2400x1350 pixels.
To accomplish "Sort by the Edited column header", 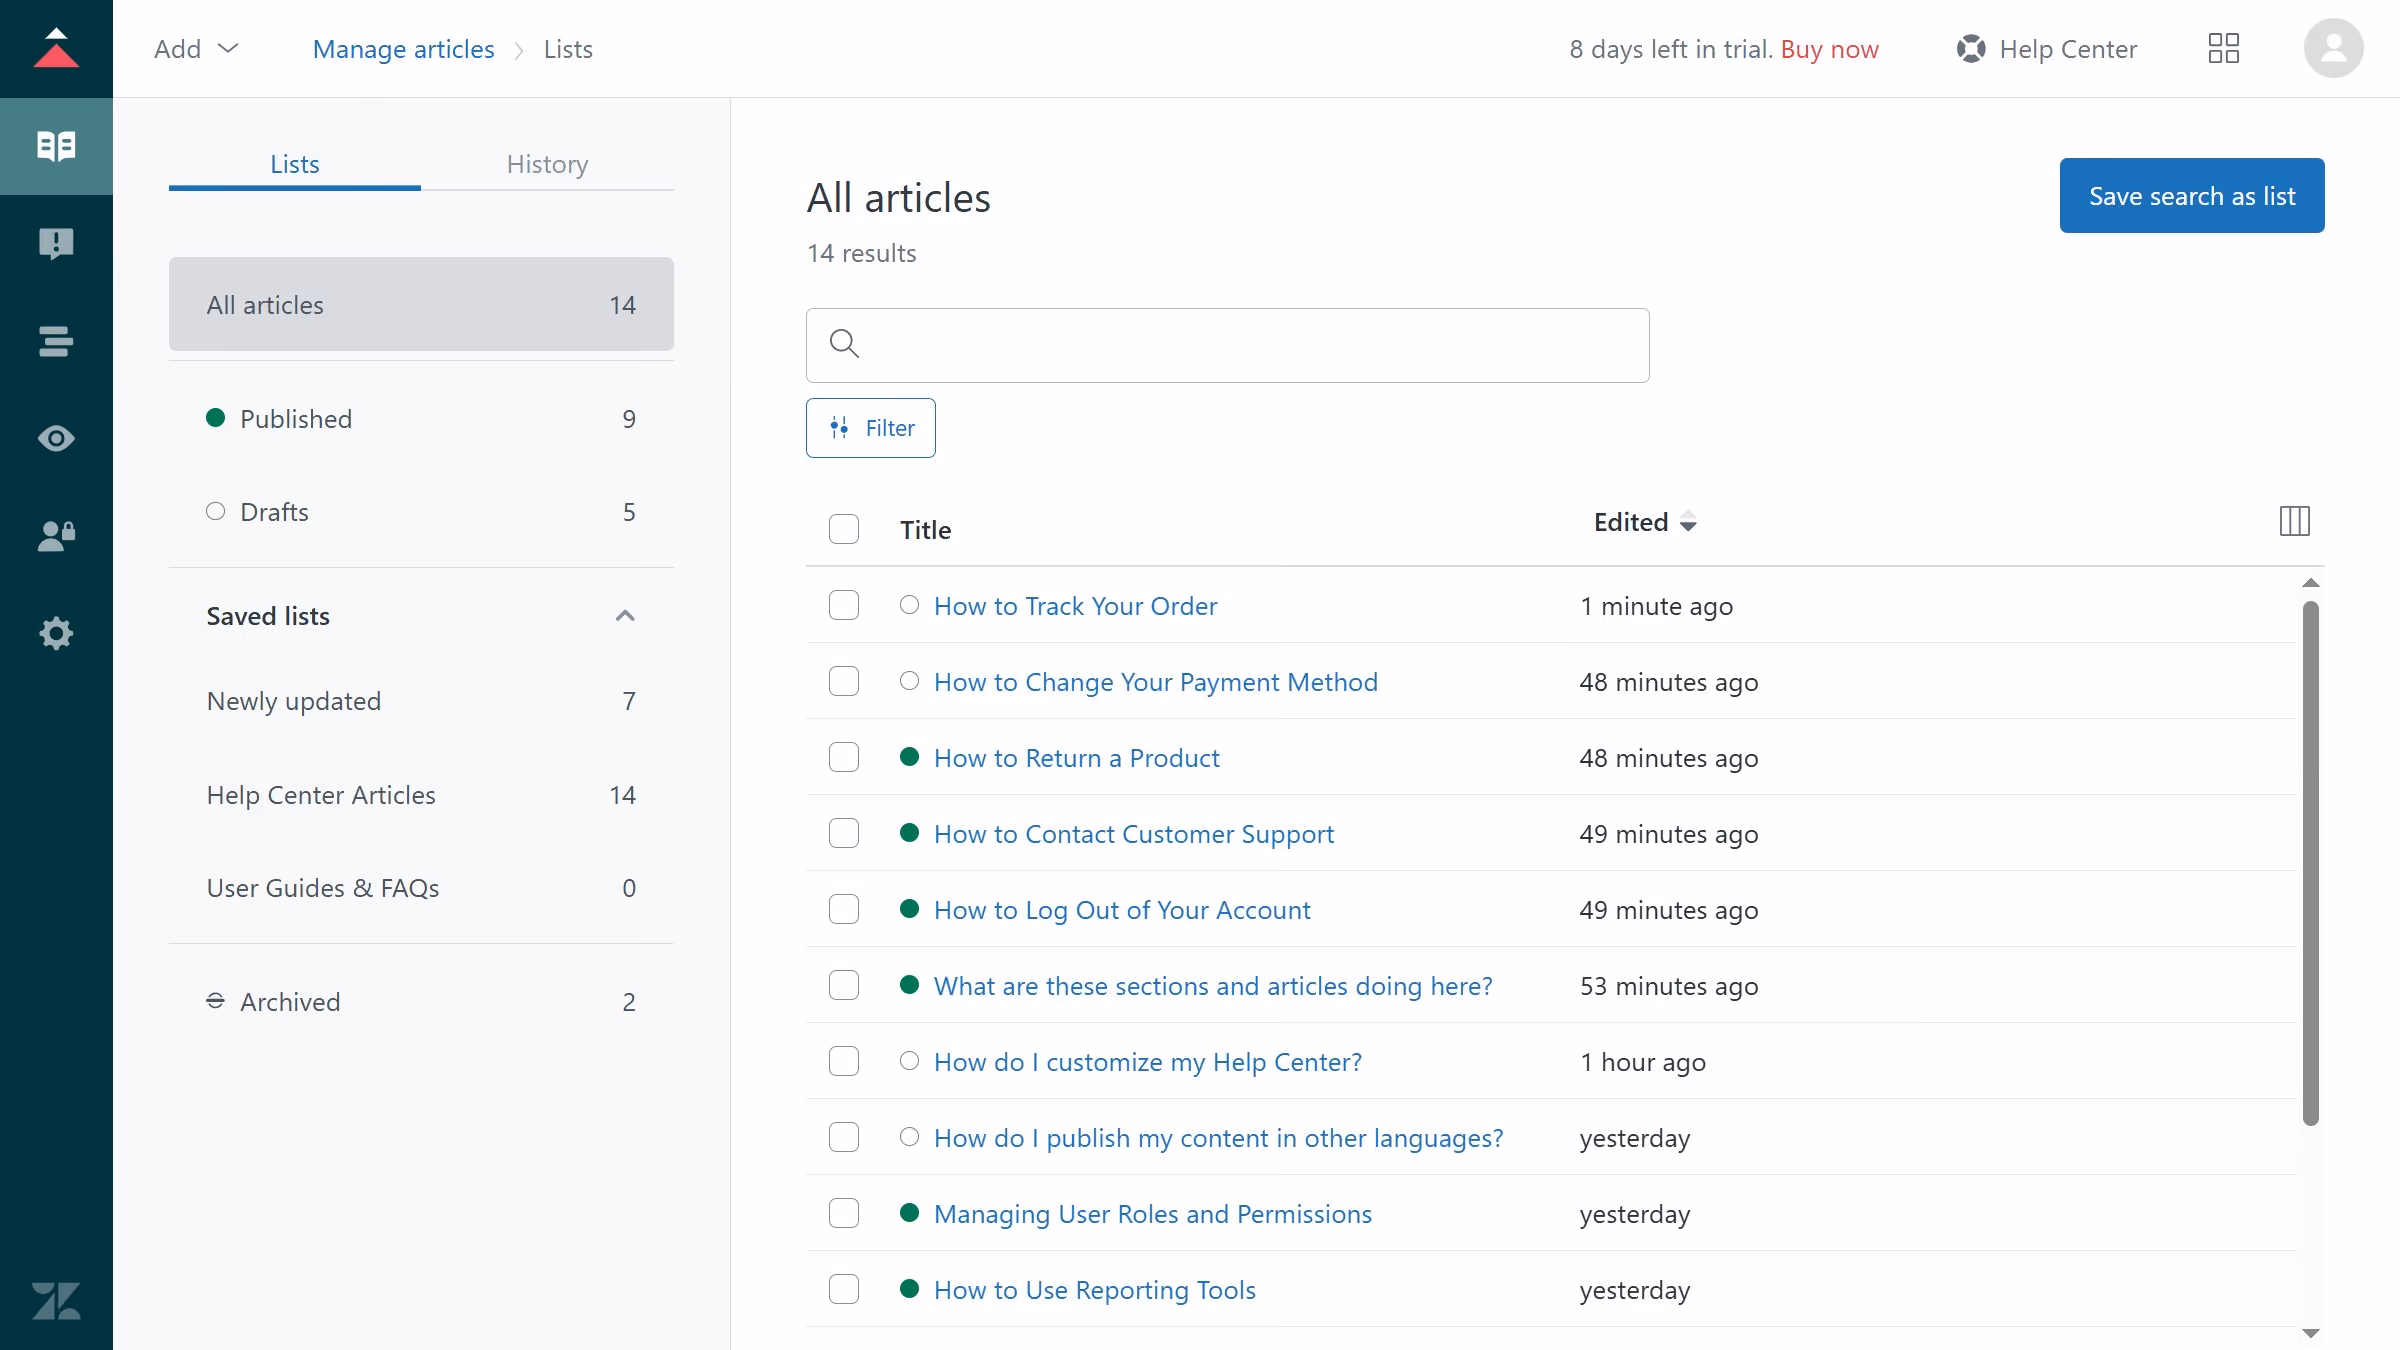I will [x=1645, y=522].
